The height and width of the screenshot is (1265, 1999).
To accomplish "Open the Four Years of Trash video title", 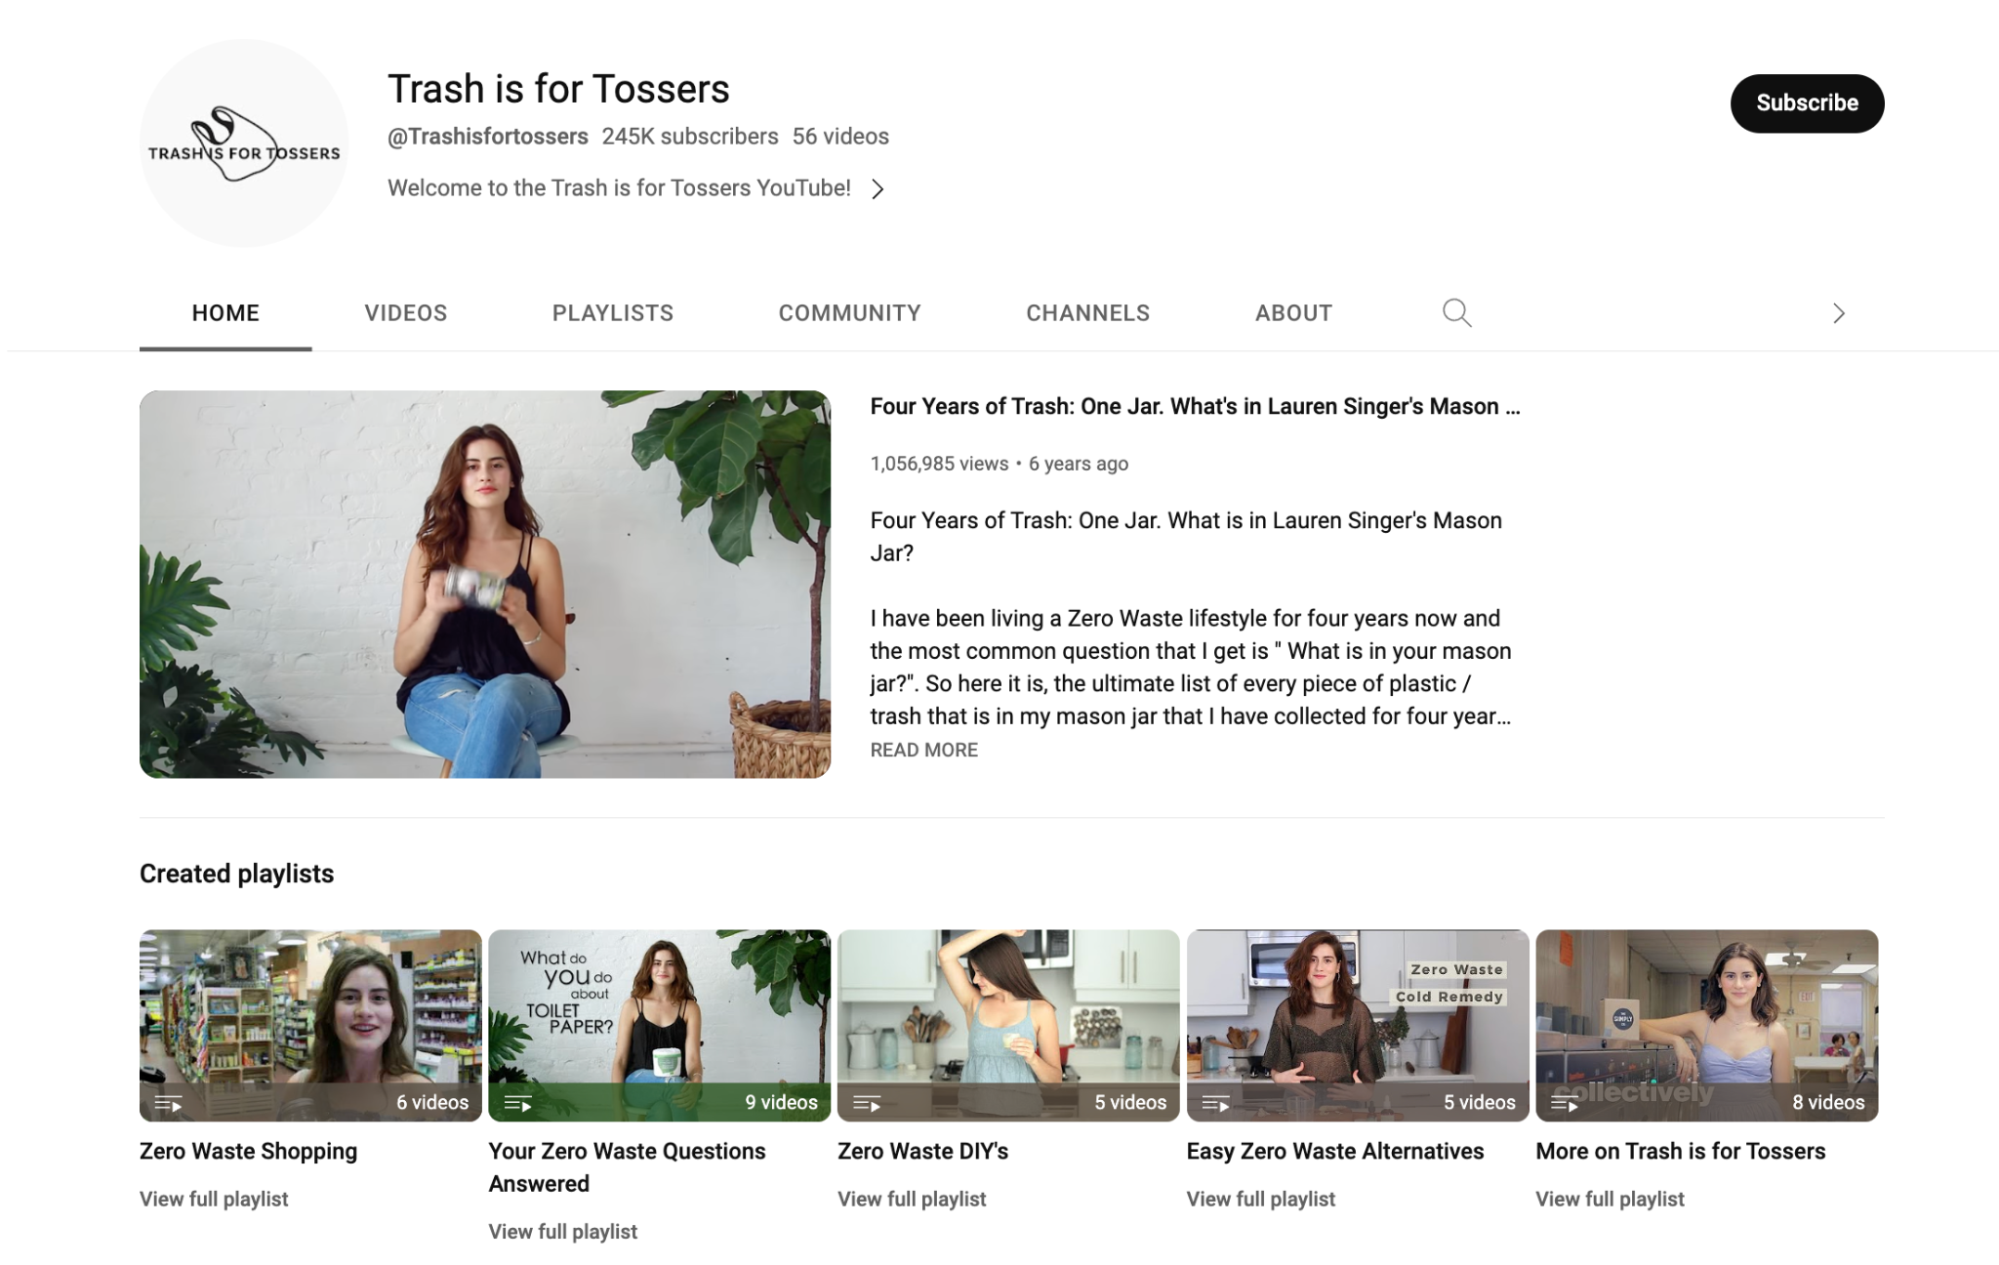I will (1194, 406).
